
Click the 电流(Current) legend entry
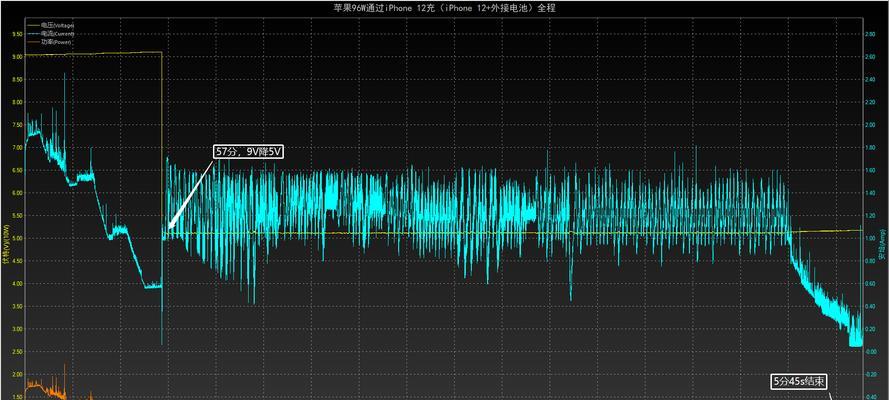coord(57,34)
